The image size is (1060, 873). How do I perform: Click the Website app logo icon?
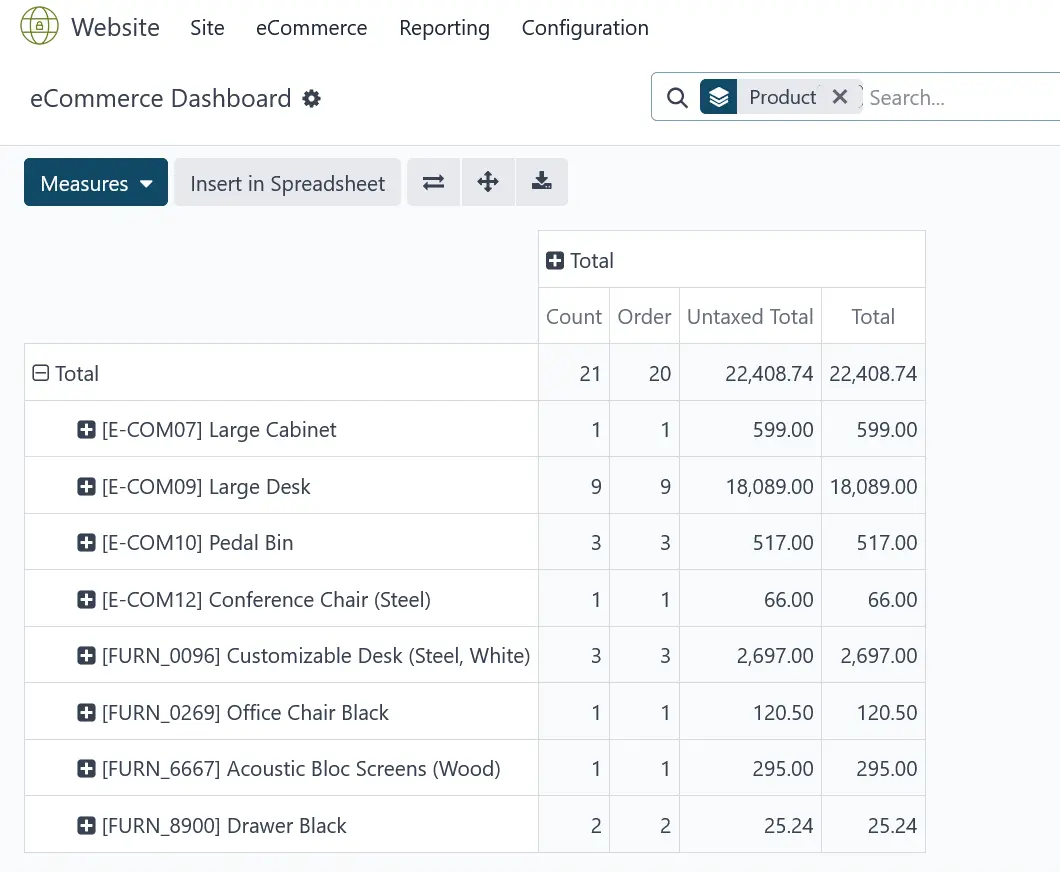(x=39, y=27)
